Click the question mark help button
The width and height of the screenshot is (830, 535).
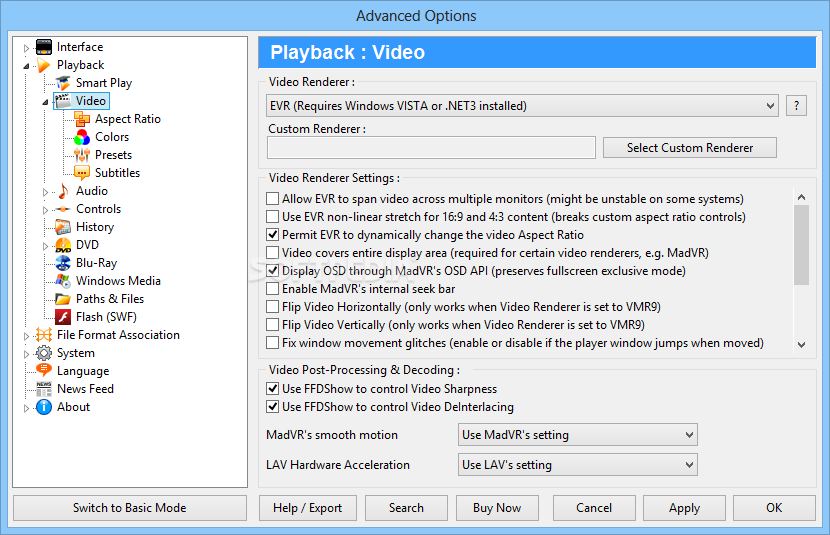tap(797, 106)
